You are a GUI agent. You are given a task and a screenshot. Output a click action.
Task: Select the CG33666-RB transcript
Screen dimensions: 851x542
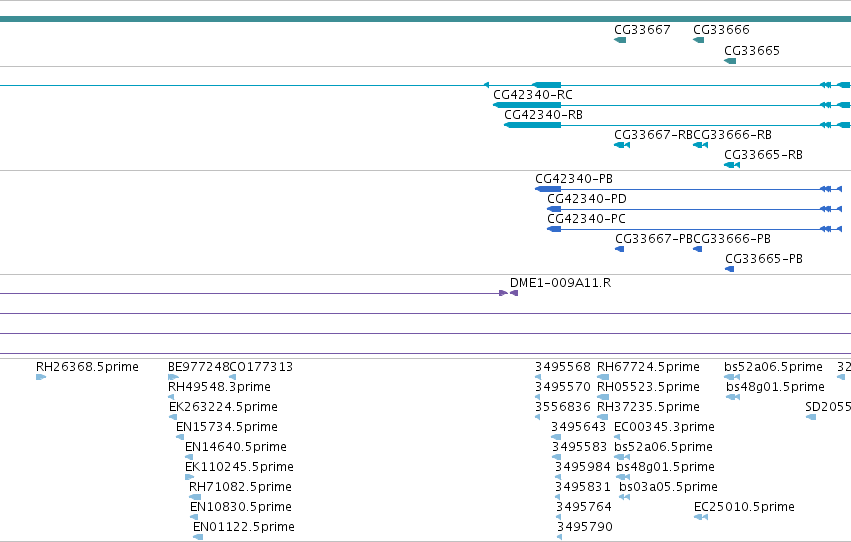(x=733, y=135)
